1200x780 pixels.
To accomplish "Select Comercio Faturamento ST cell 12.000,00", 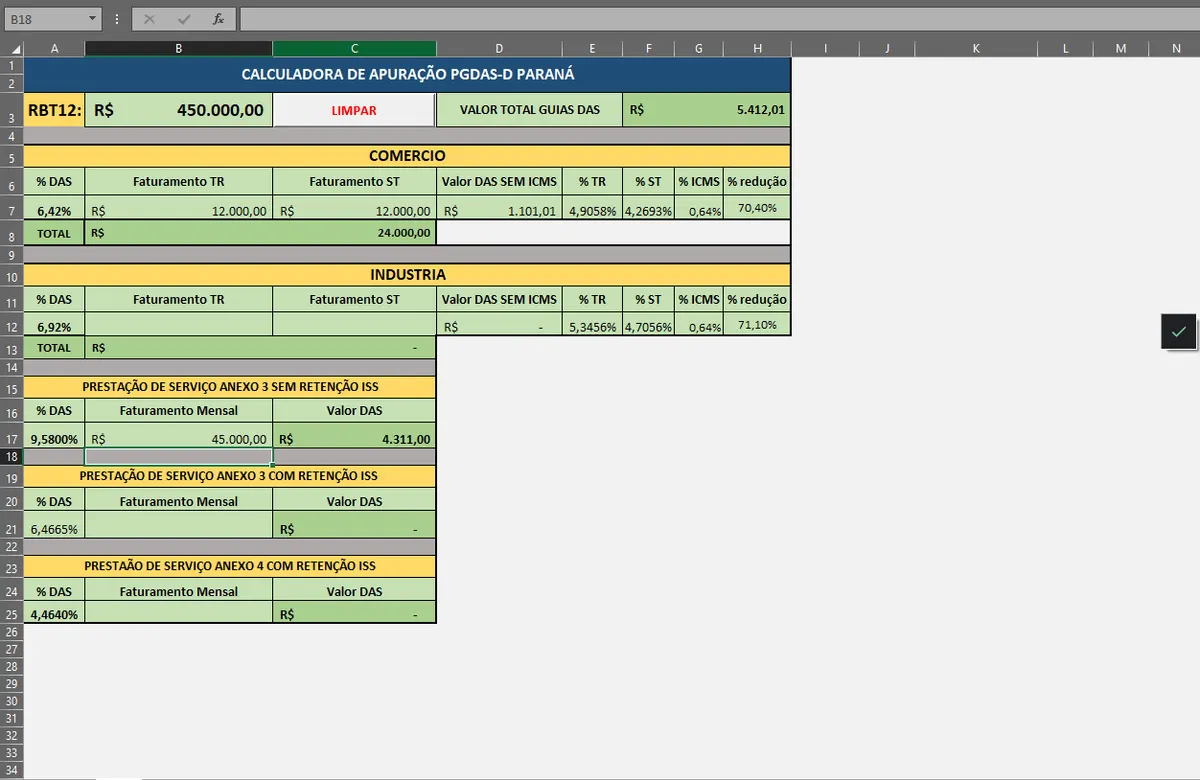I will (x=354, y=209).
